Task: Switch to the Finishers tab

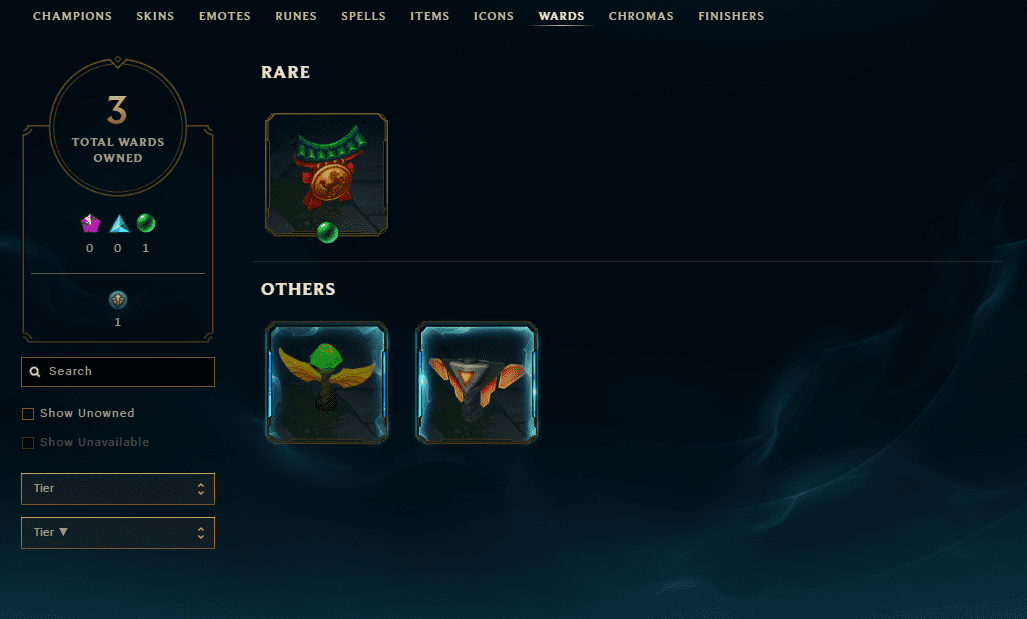Action: [x=731, y=16]
